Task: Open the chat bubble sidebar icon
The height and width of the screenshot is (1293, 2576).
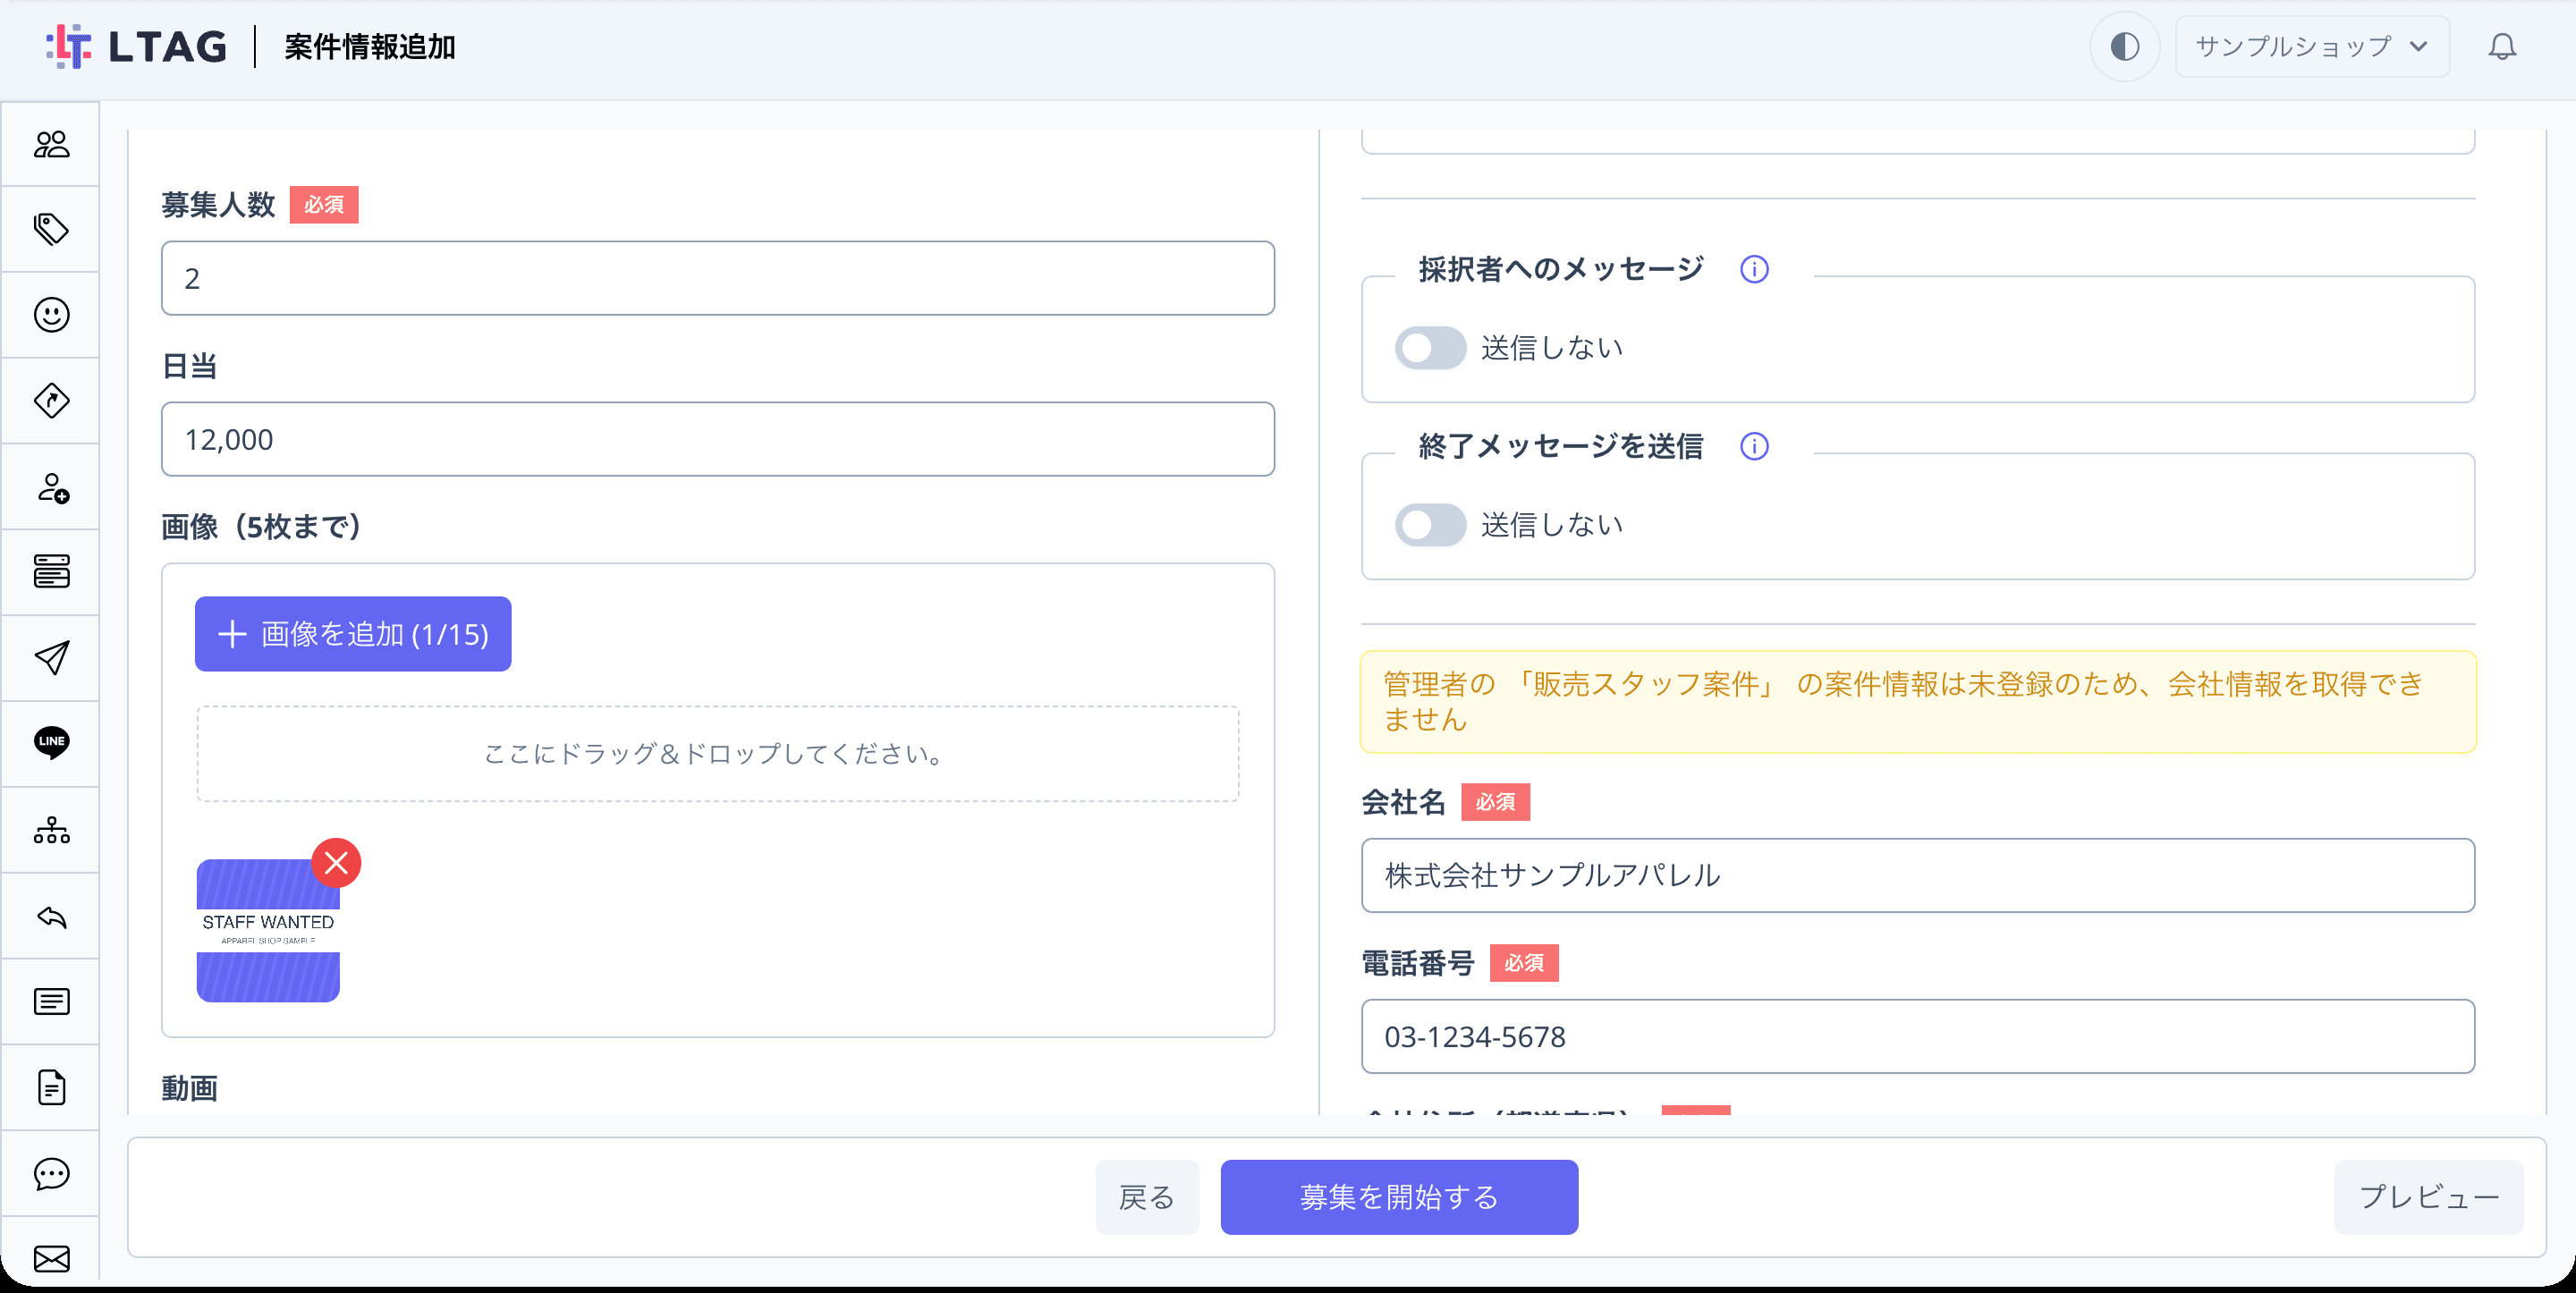Action: click(51, 1173)
